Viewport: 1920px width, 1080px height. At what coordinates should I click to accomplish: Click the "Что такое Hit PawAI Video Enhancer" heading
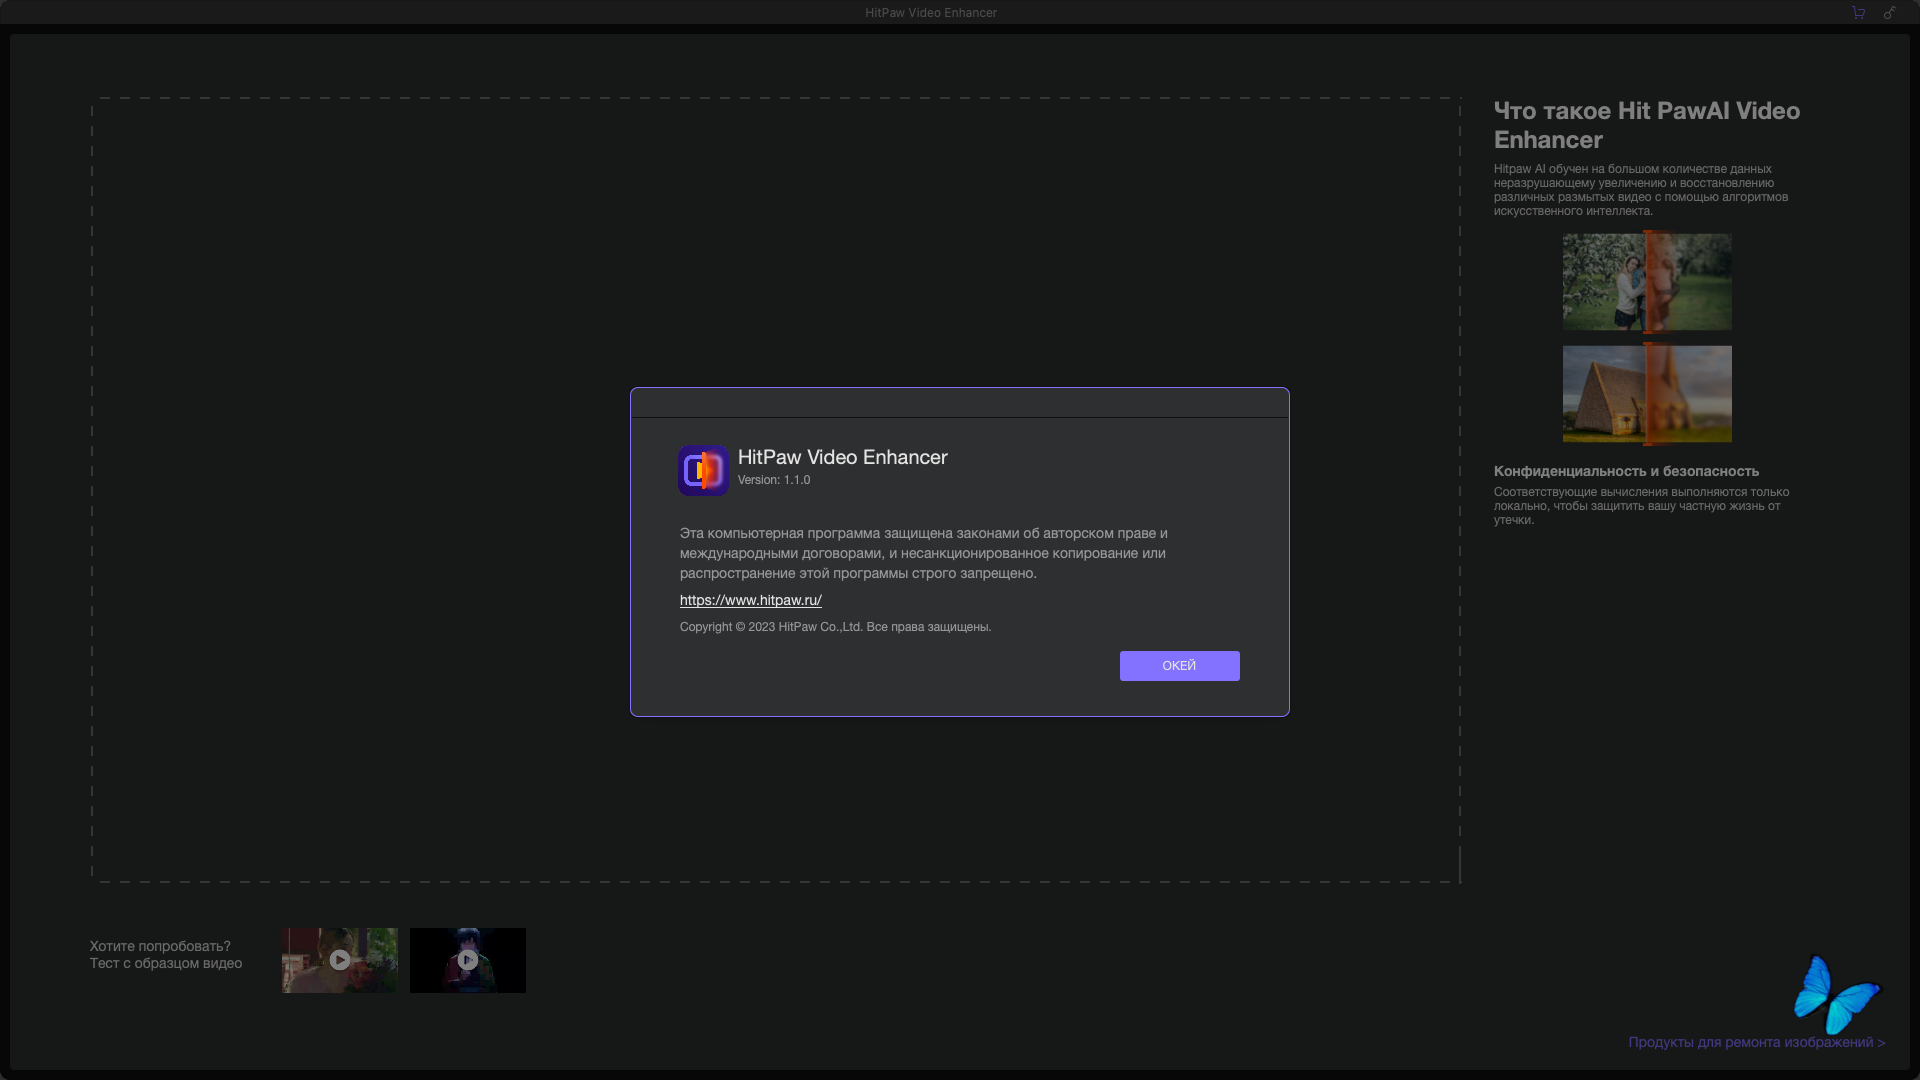(1647, 125)
